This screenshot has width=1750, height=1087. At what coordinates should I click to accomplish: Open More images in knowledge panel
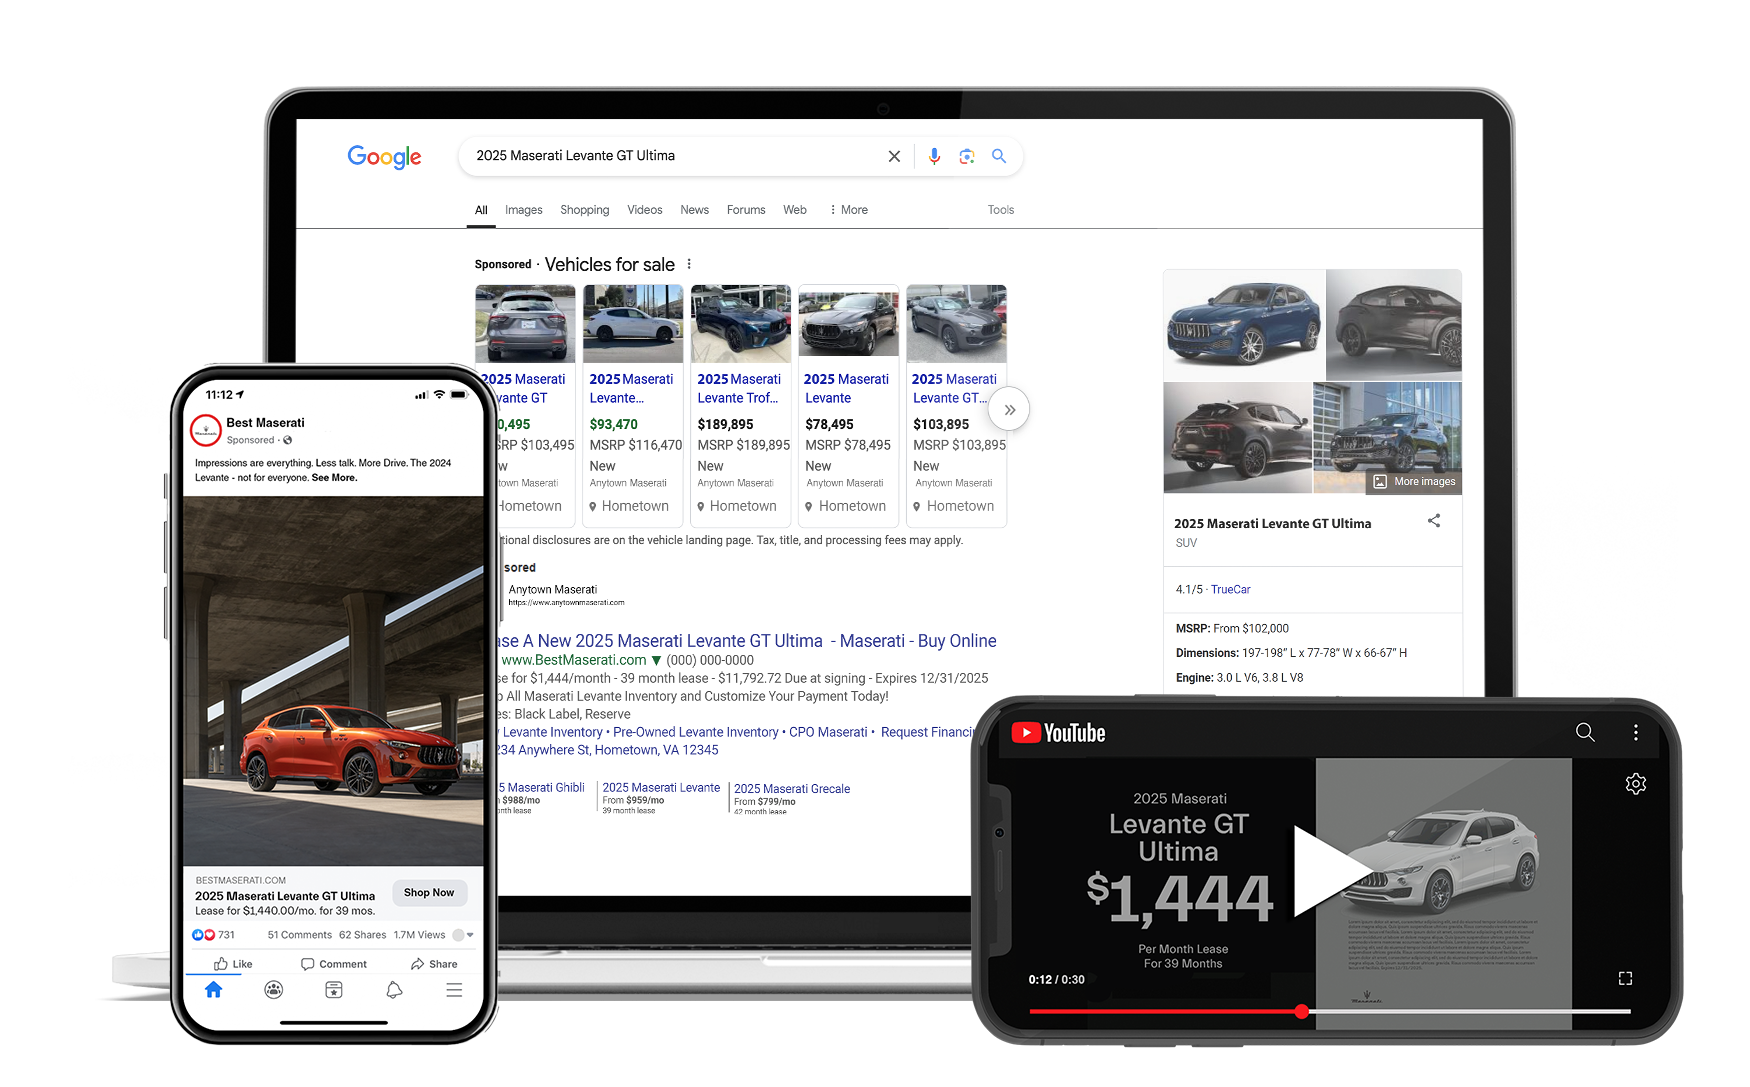click(1414, 482)
